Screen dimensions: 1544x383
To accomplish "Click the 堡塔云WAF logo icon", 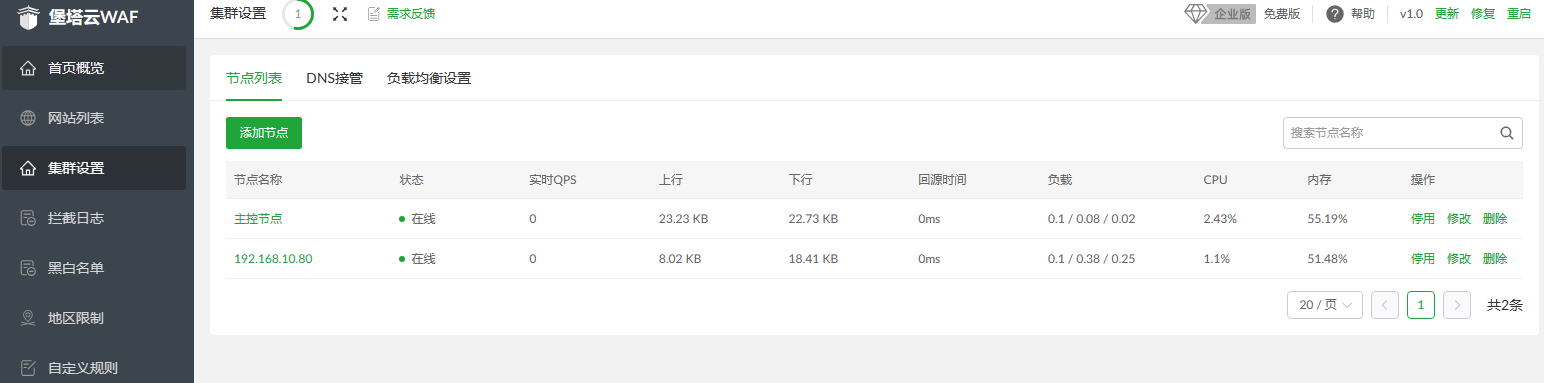I will tap(28, 16).
